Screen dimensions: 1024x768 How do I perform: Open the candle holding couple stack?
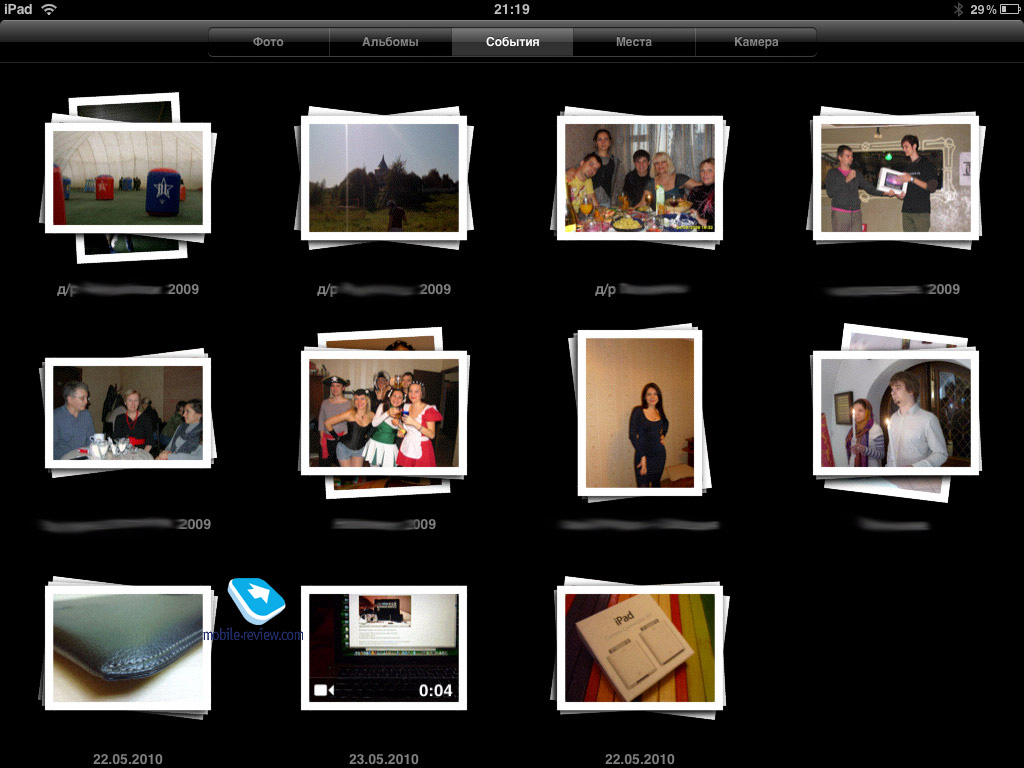(x=896, y=413)
